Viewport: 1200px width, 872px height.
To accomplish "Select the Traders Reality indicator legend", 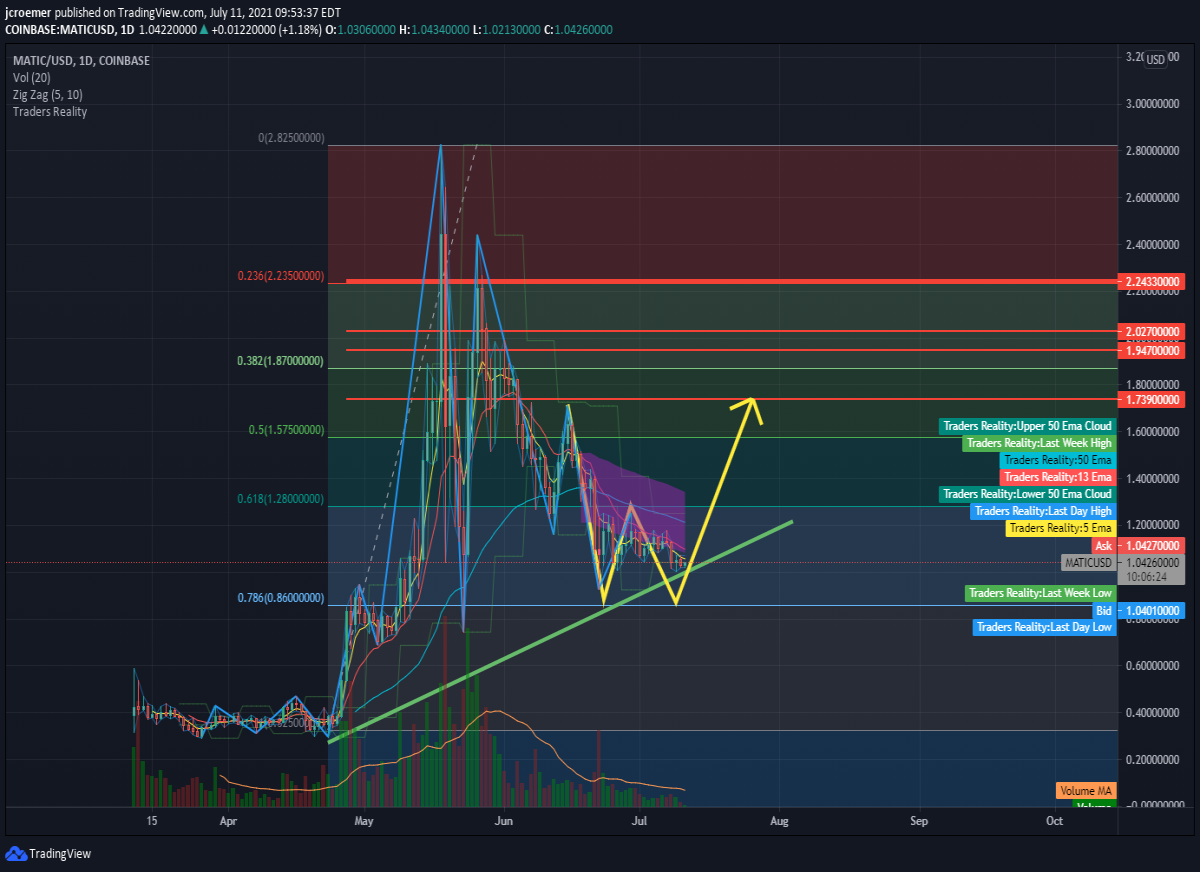I will (x=50, y=111).
